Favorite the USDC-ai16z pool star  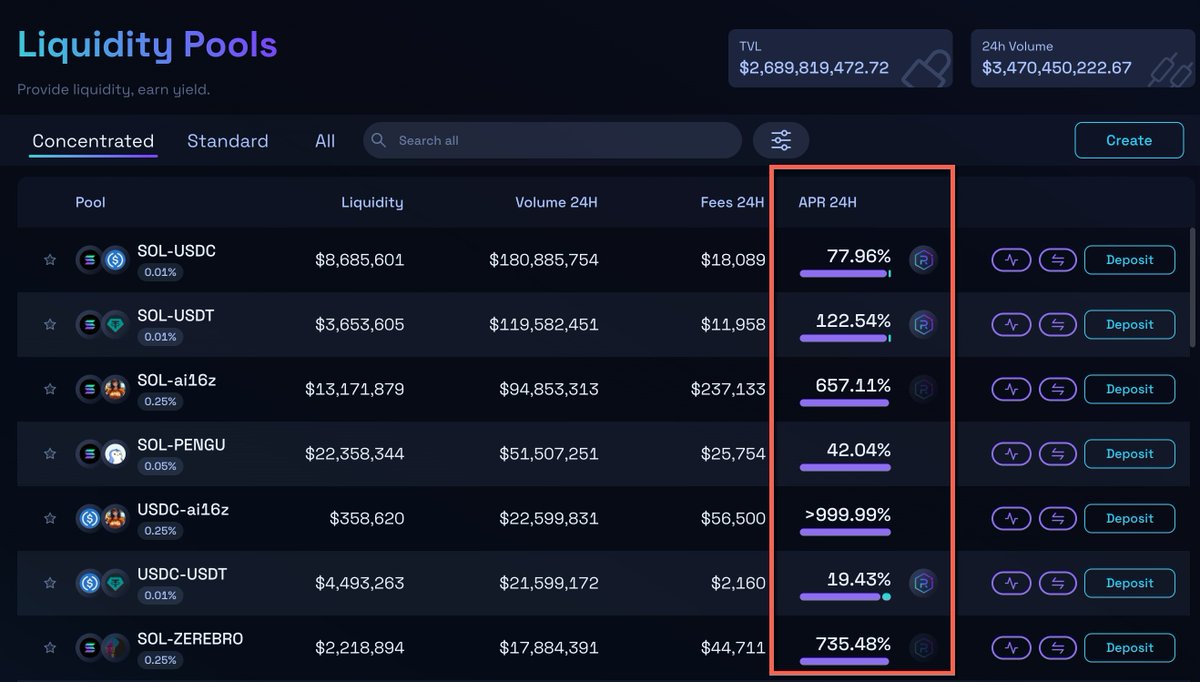tap(50, 518)
